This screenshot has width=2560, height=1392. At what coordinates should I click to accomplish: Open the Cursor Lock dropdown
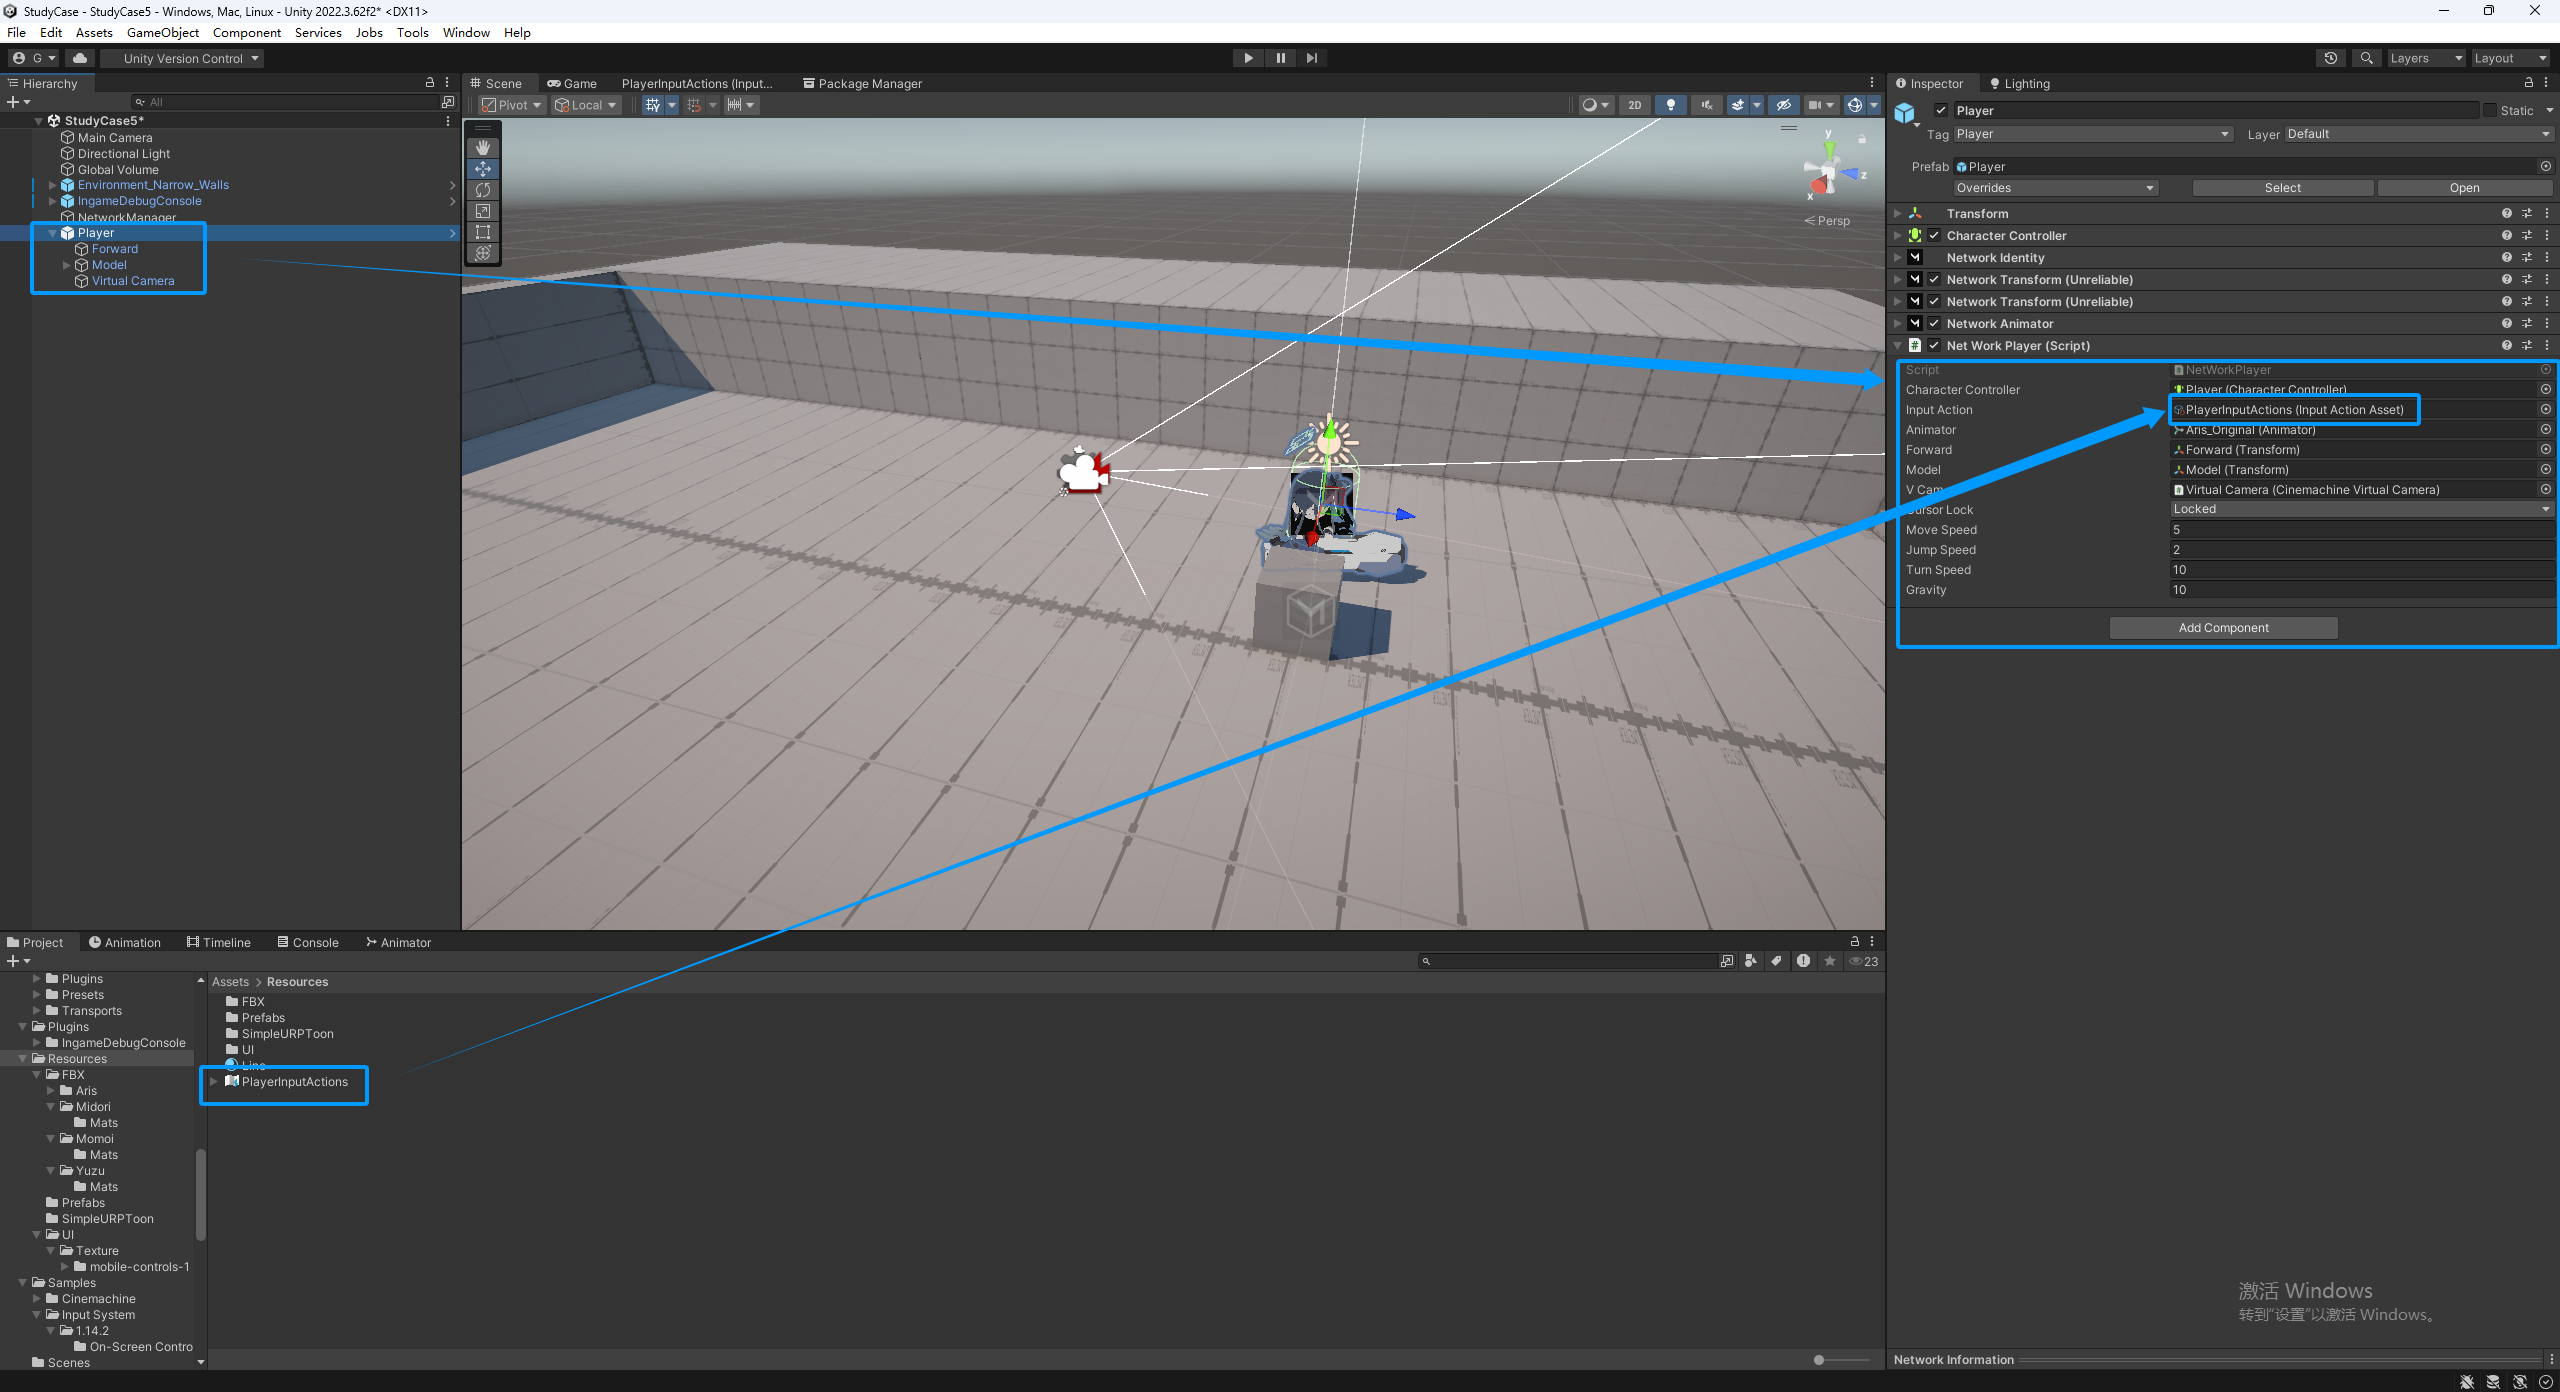2362,509
